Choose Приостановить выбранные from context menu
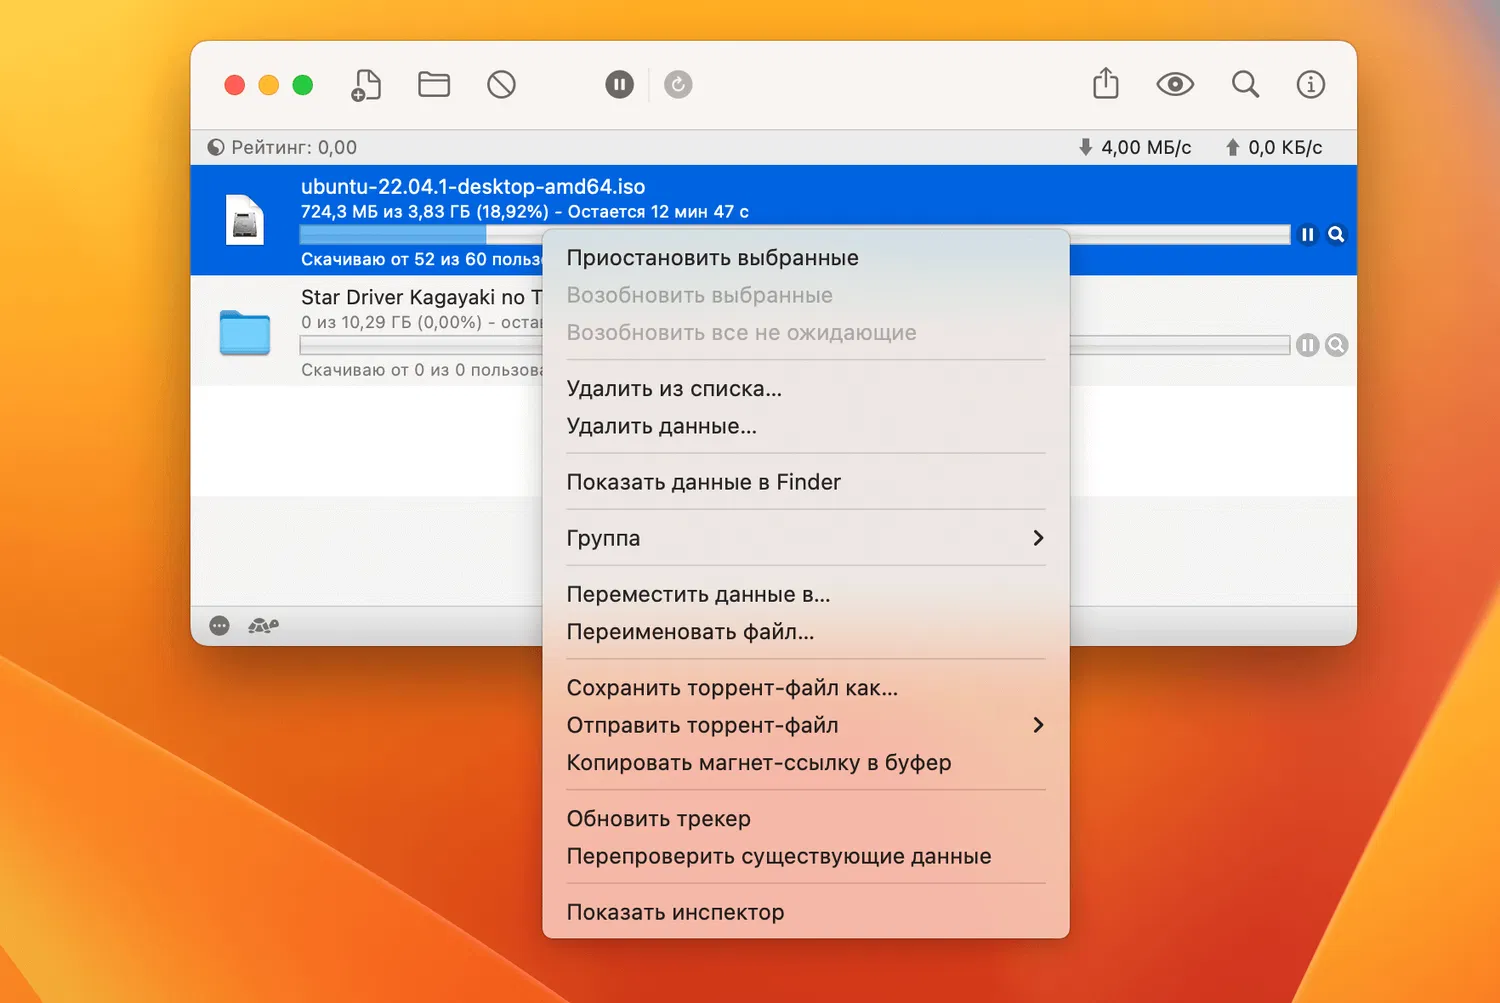Image resolution: width=1500 pixels, height=1003 pixels. [x=806, y=258]
